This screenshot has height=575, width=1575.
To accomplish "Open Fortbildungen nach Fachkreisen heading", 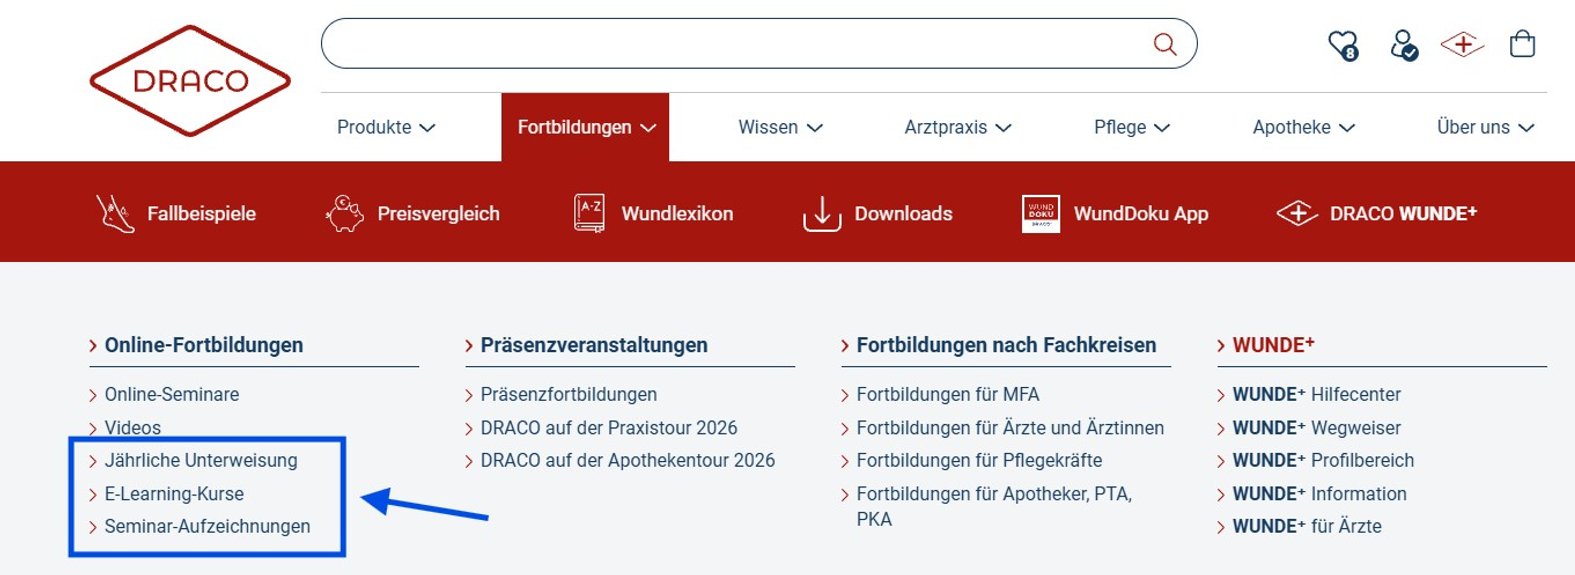I will pyautogui.click(x=1006, y=345).
